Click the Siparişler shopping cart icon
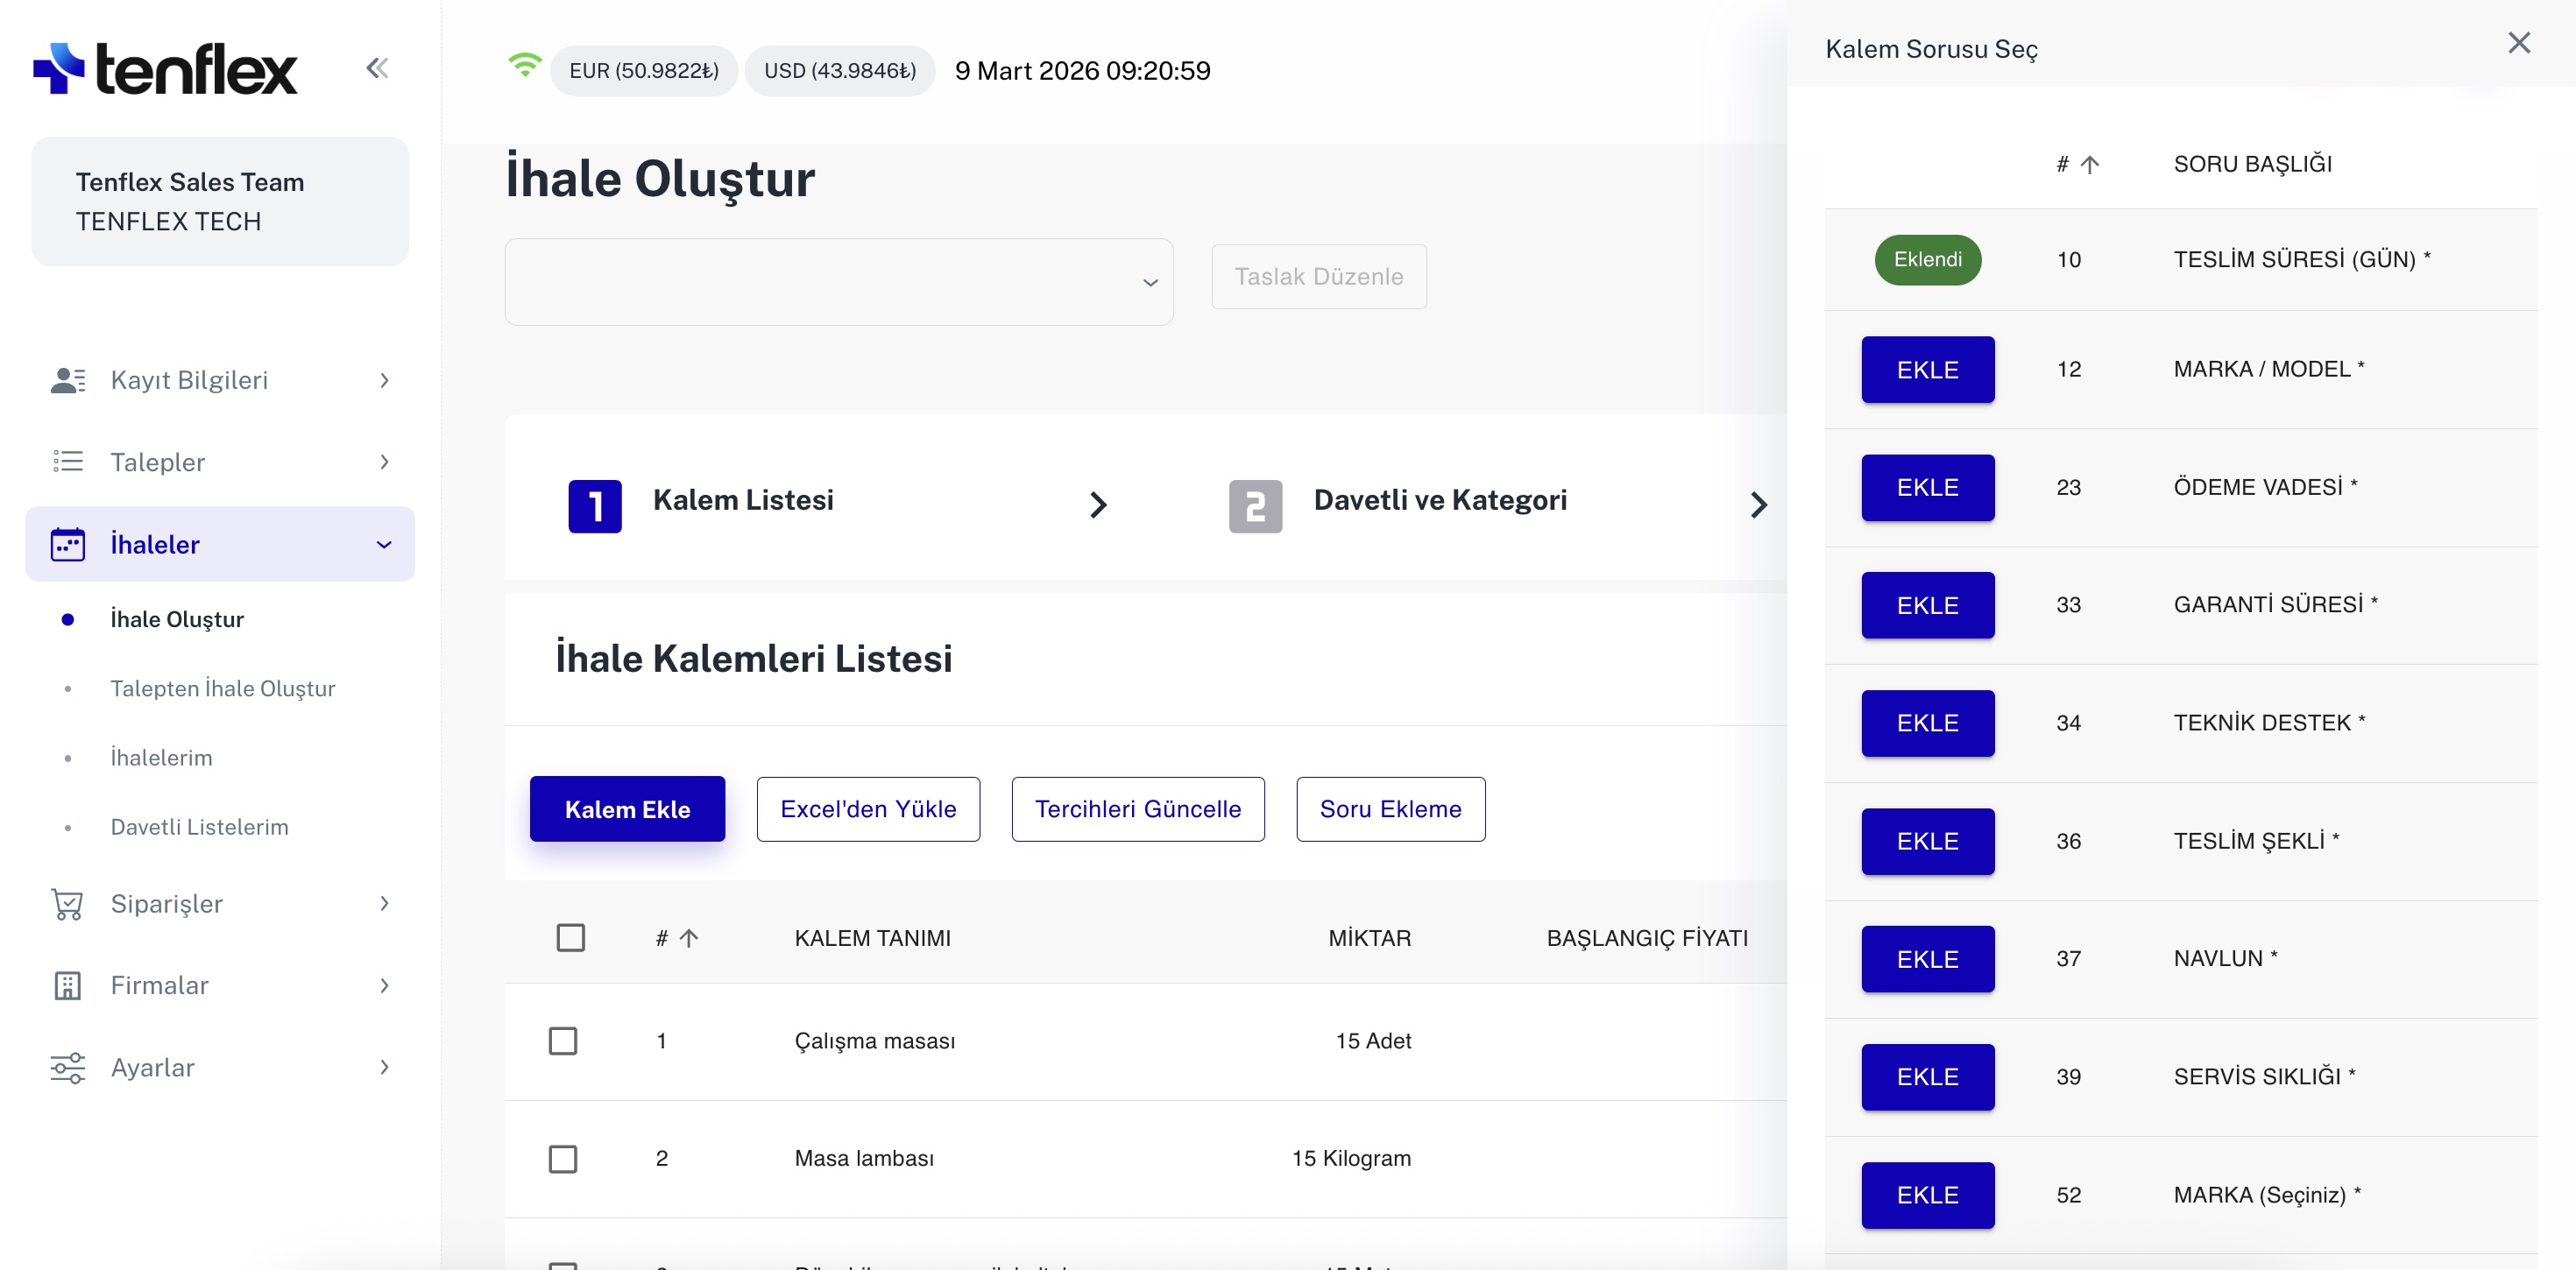Image resolution: width=2576 pixels, height=1270 pixels. (68, 904)
